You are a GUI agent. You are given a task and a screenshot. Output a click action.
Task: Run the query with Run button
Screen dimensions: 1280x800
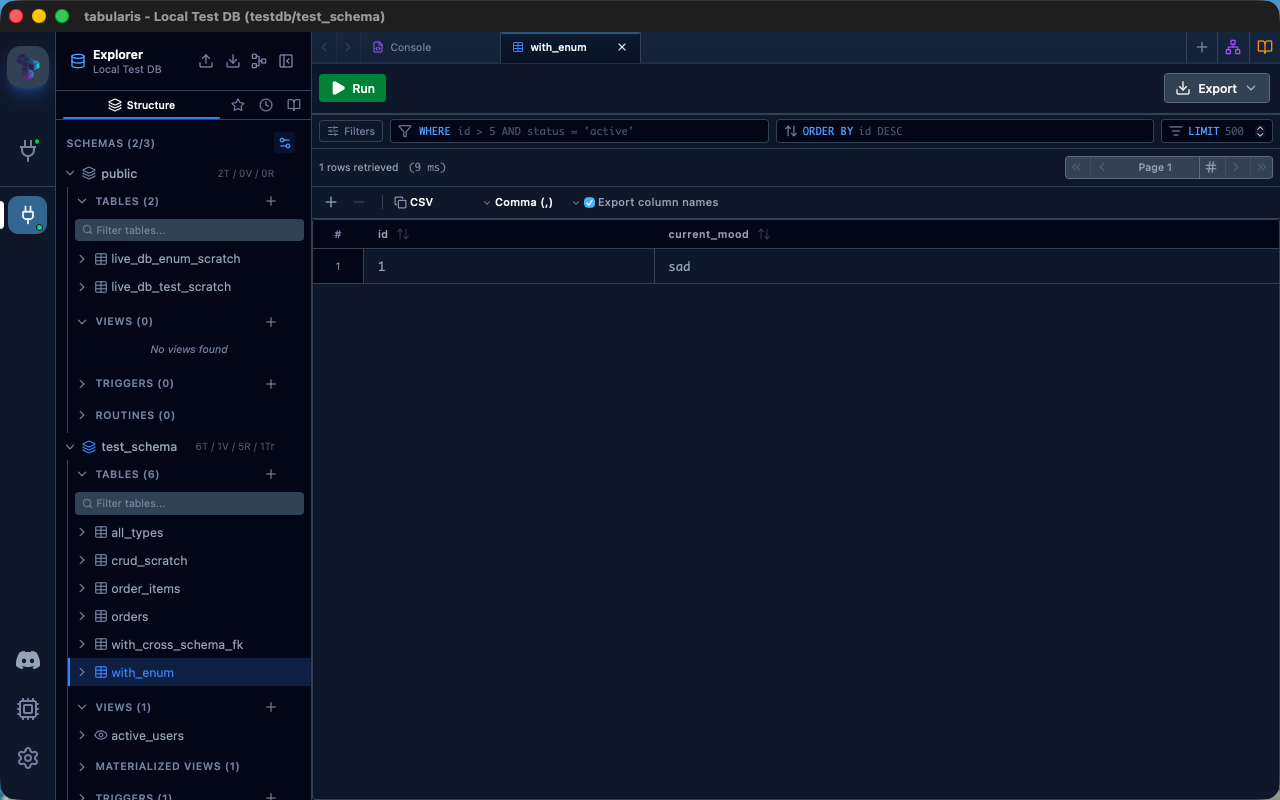pos(352,88)
